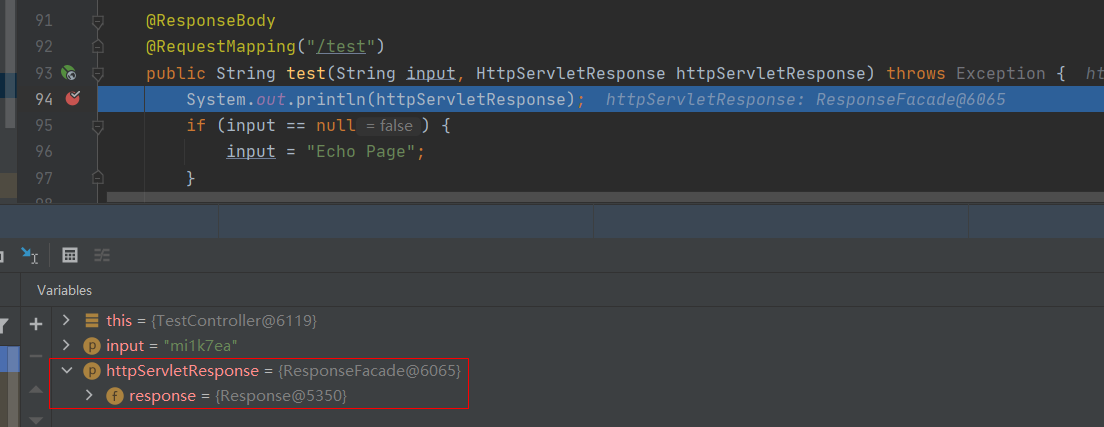
Task: Collapse the if block fold on line 95
Action: click(x=97, y=125)
